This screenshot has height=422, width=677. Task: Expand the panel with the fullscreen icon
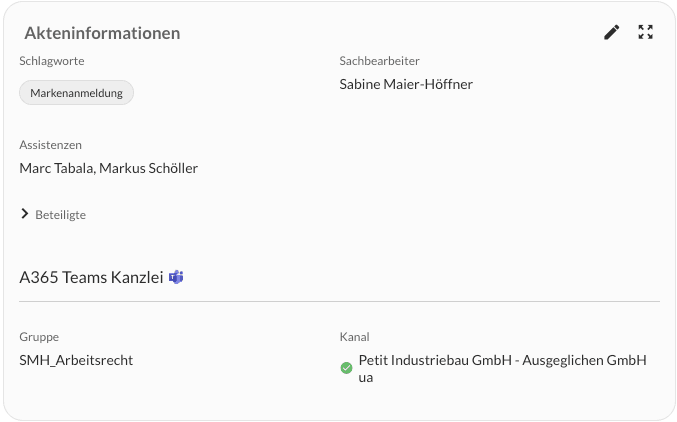645,32
